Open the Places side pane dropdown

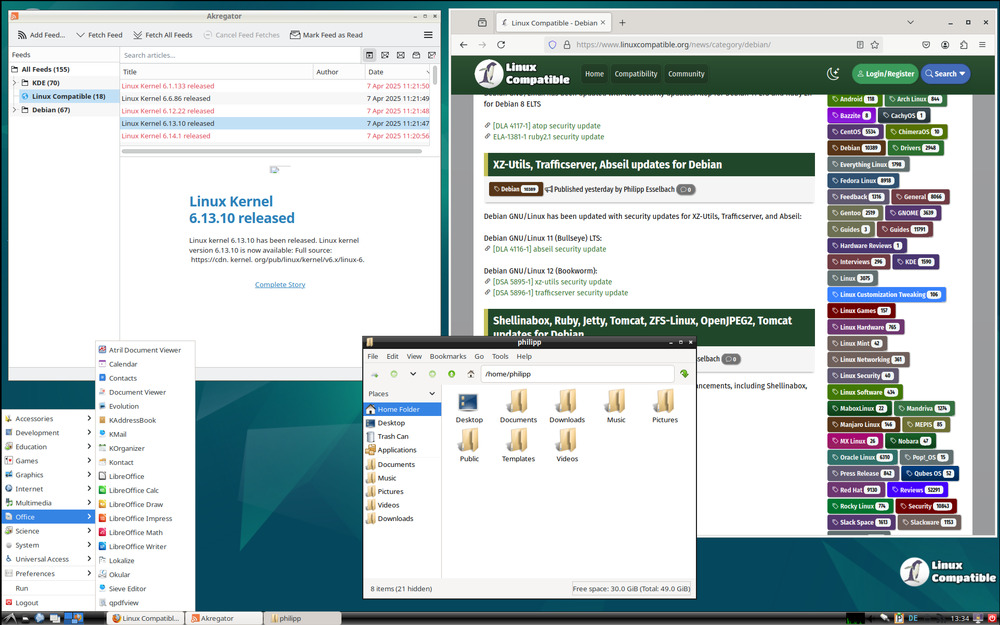[x=430, y=394]
